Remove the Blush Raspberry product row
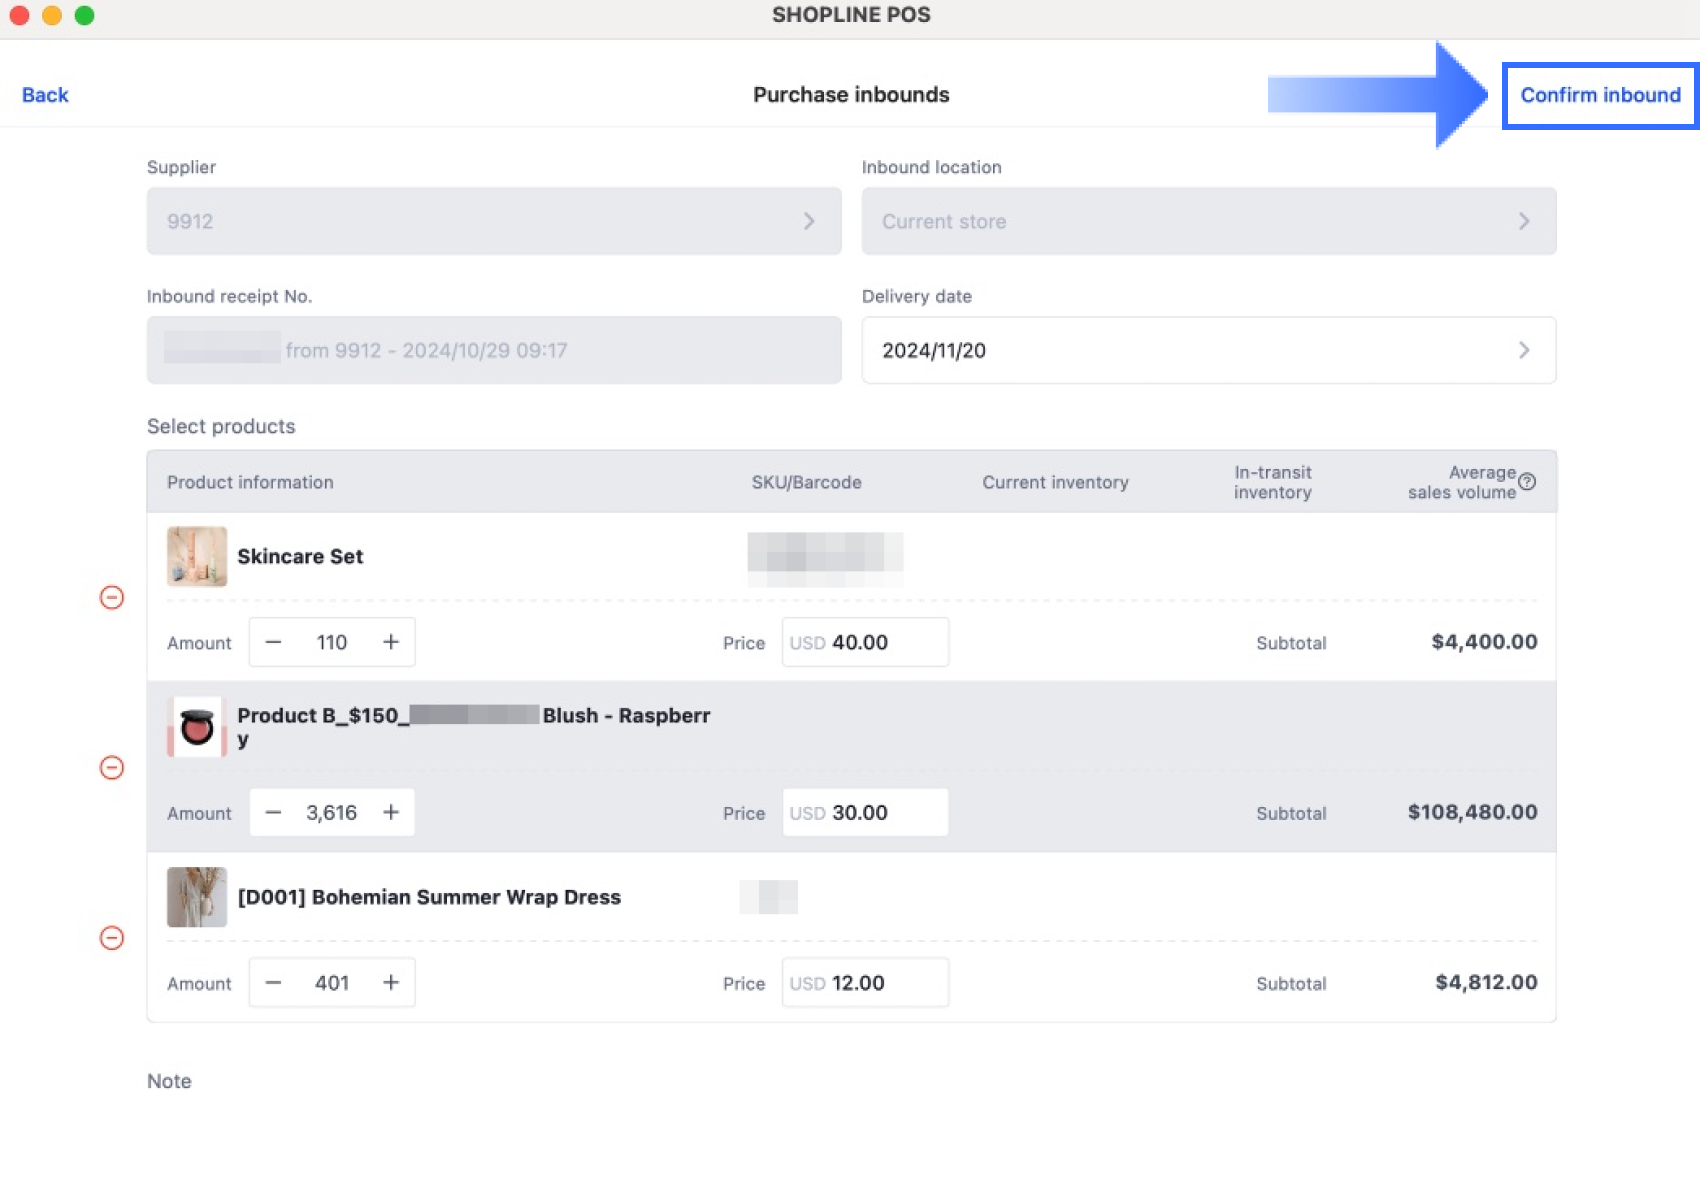 pos(112,768)
